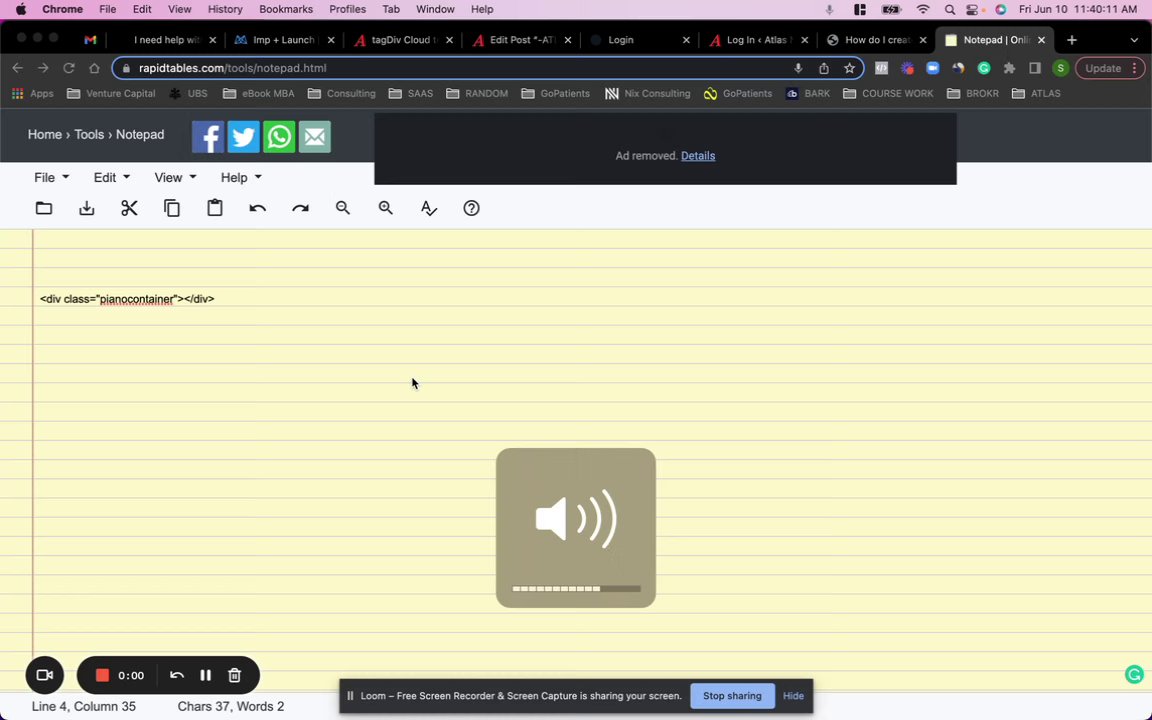Image resolution: width=1152 pixels, height=720 pixels.
Task: Click the Copy icon in notepad toolbar
Action: (172, 208)
